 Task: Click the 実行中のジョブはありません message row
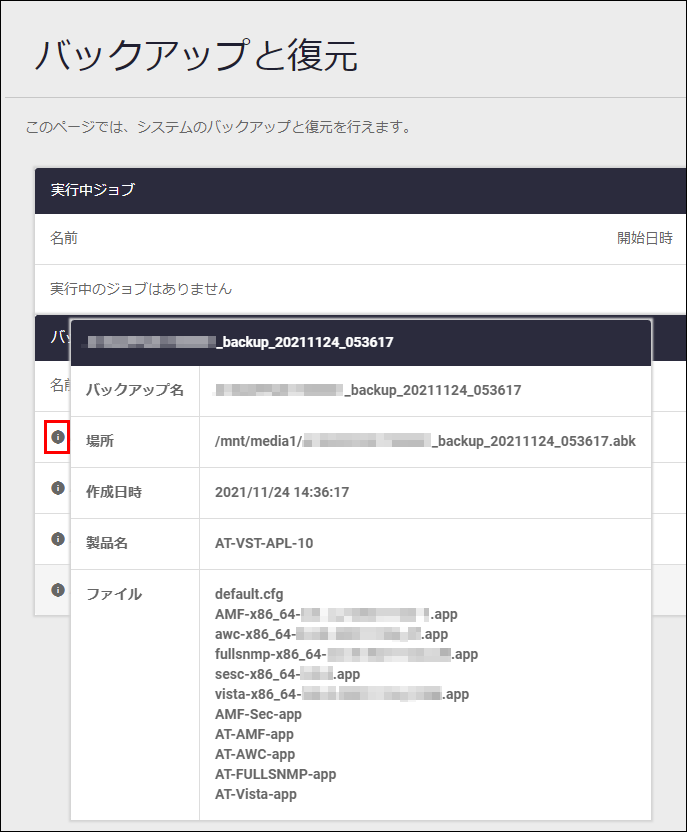click(x=141, y=289)
